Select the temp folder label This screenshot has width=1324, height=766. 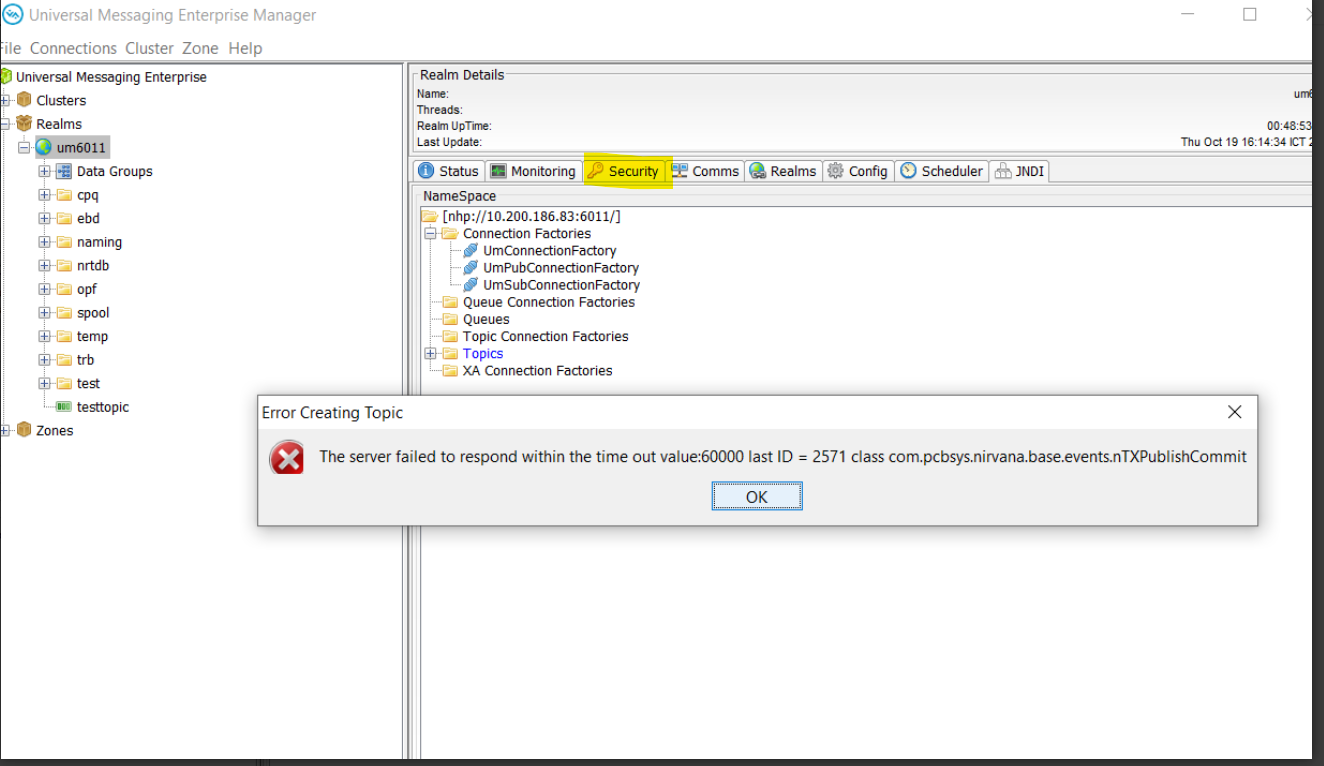click(x=92, y=336)
